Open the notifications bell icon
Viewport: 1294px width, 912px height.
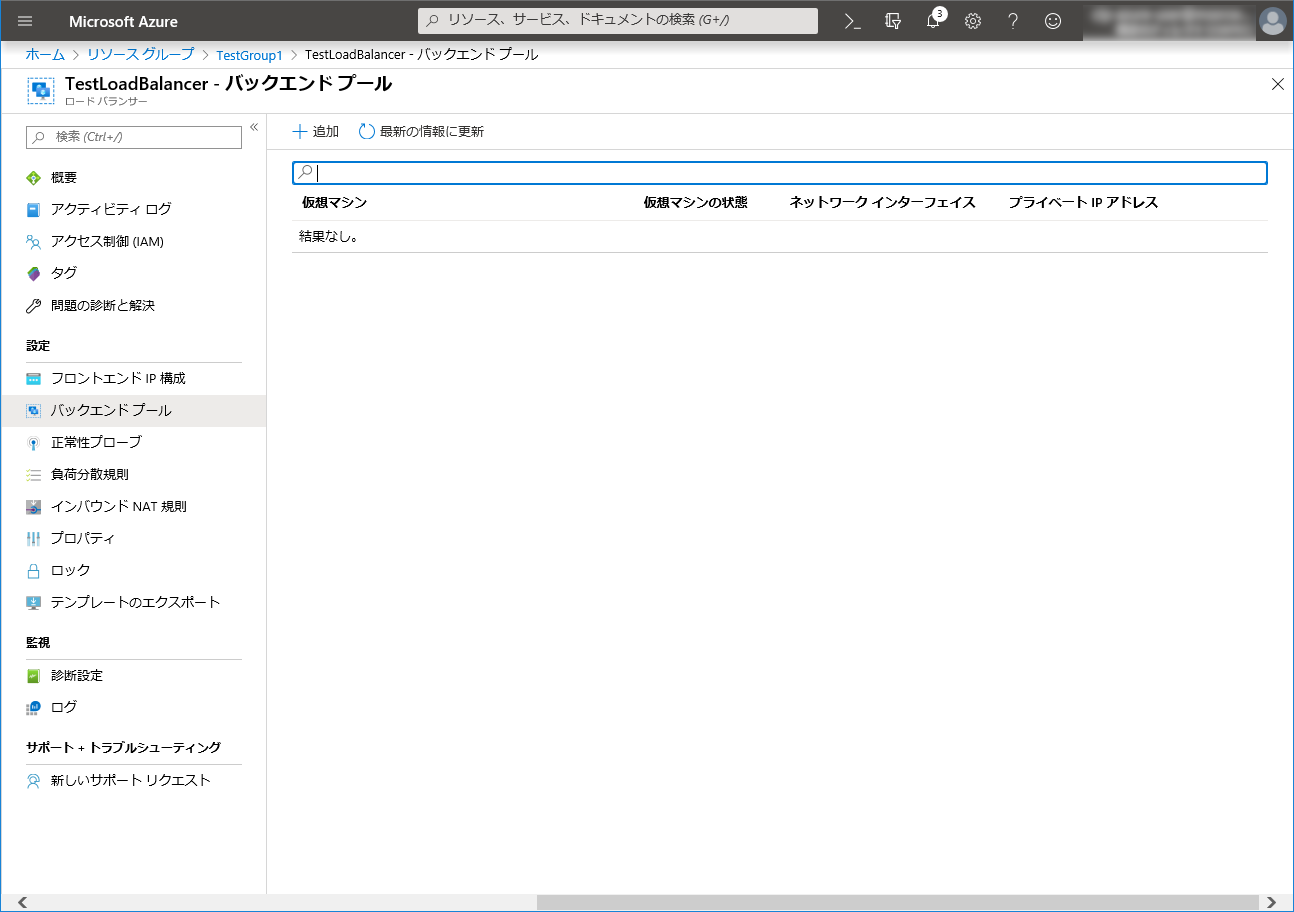[x=933, y=21]
